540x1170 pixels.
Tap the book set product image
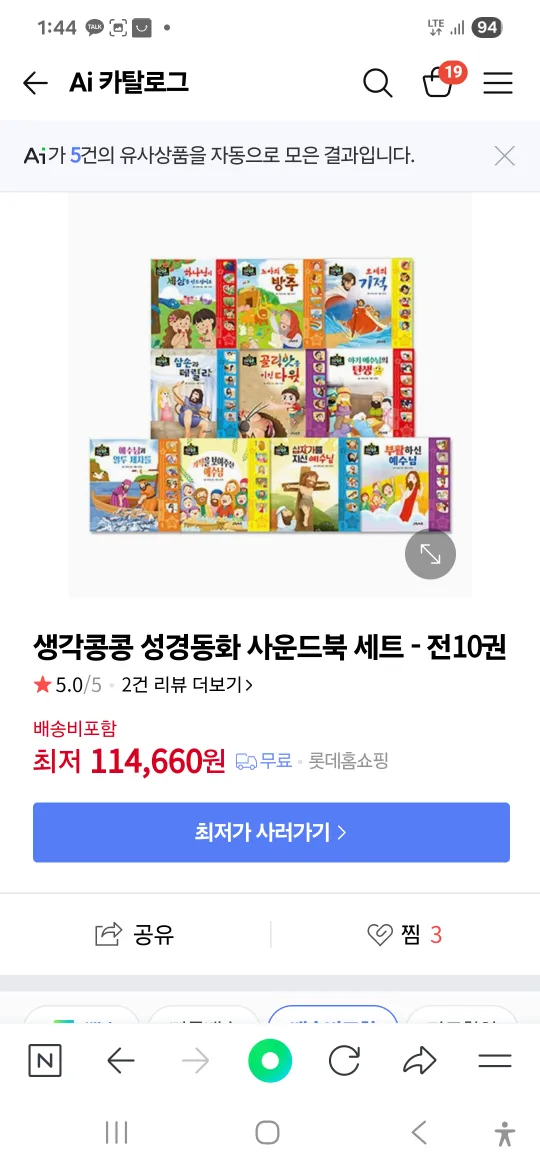[270, 395]
